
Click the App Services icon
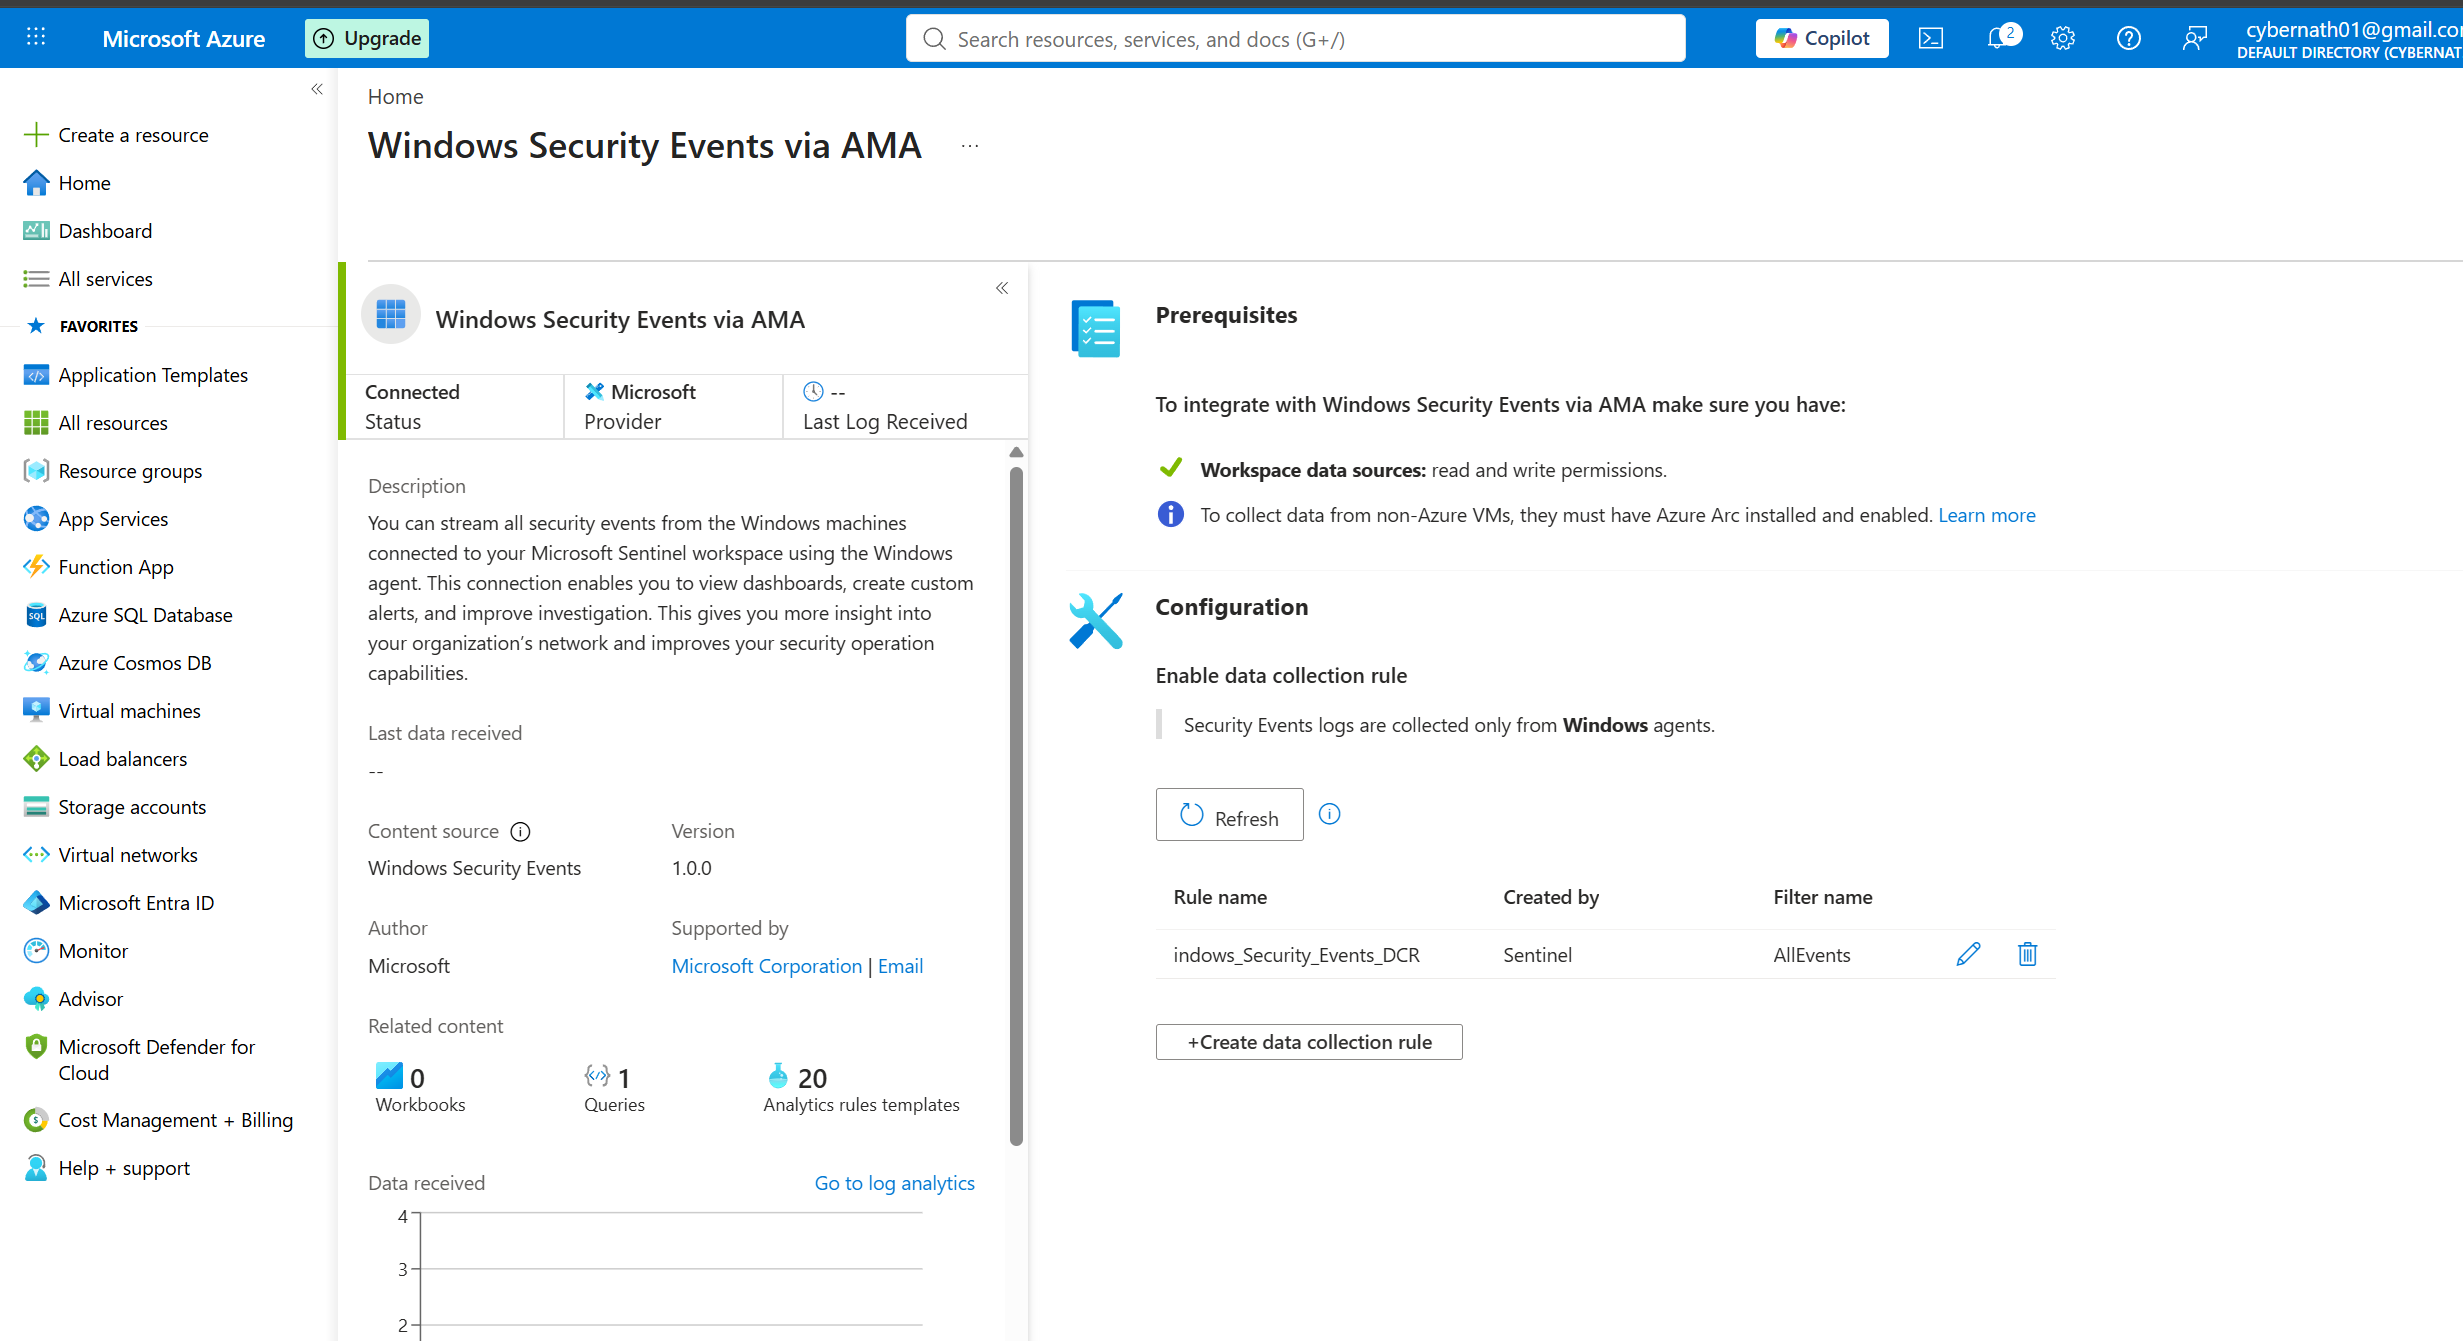pos(36,518)
